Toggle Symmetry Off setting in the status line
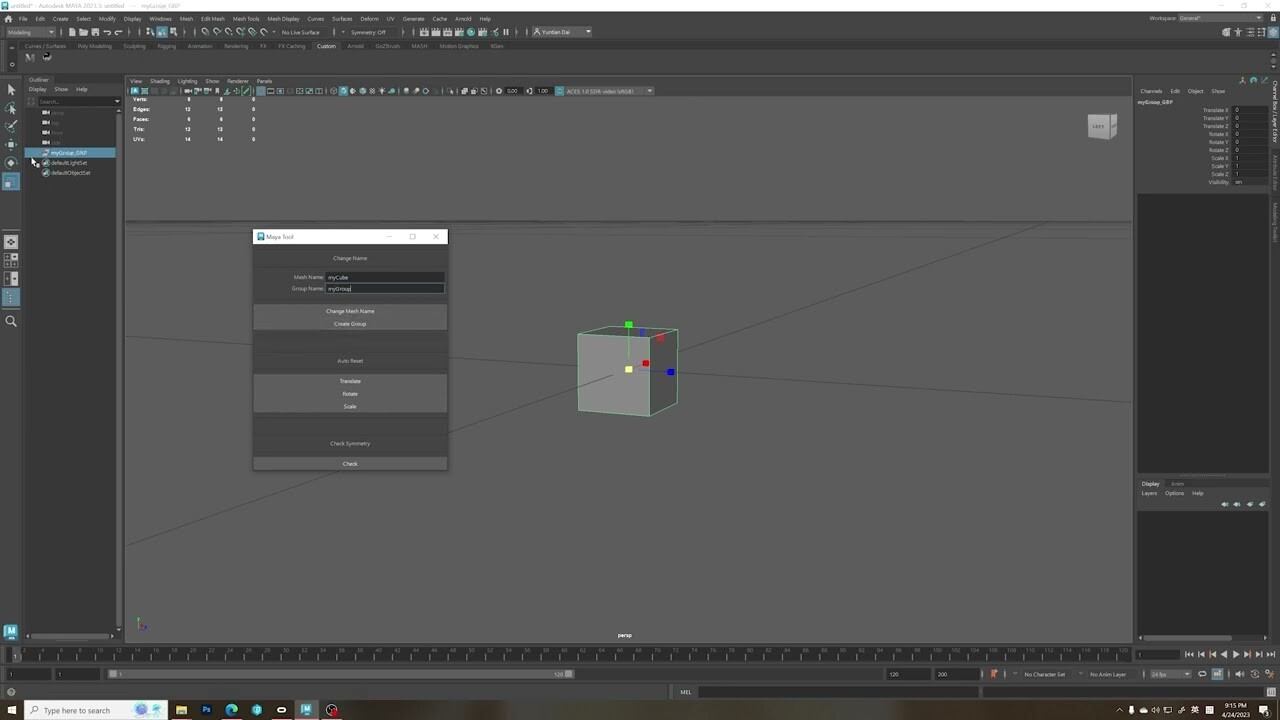This screenshot has height=720, width=1280. click(367, 31)
